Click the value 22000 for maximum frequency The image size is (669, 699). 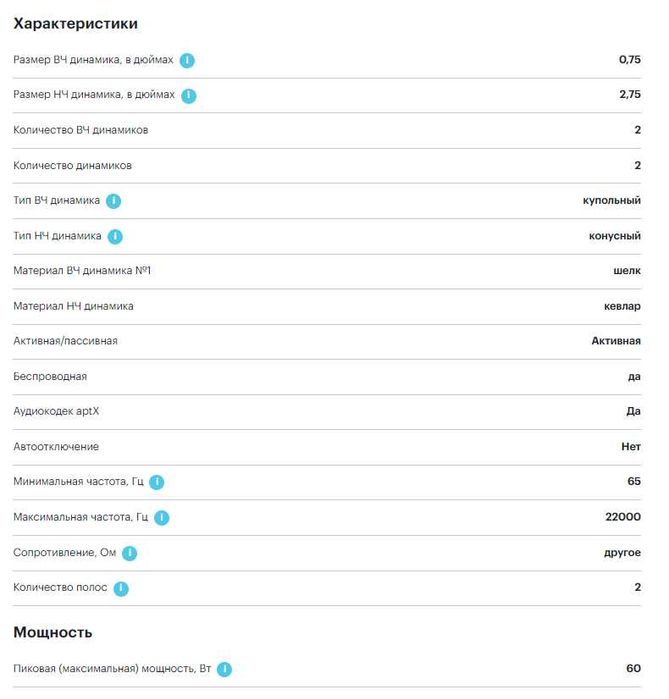click(x=623, y=517)
